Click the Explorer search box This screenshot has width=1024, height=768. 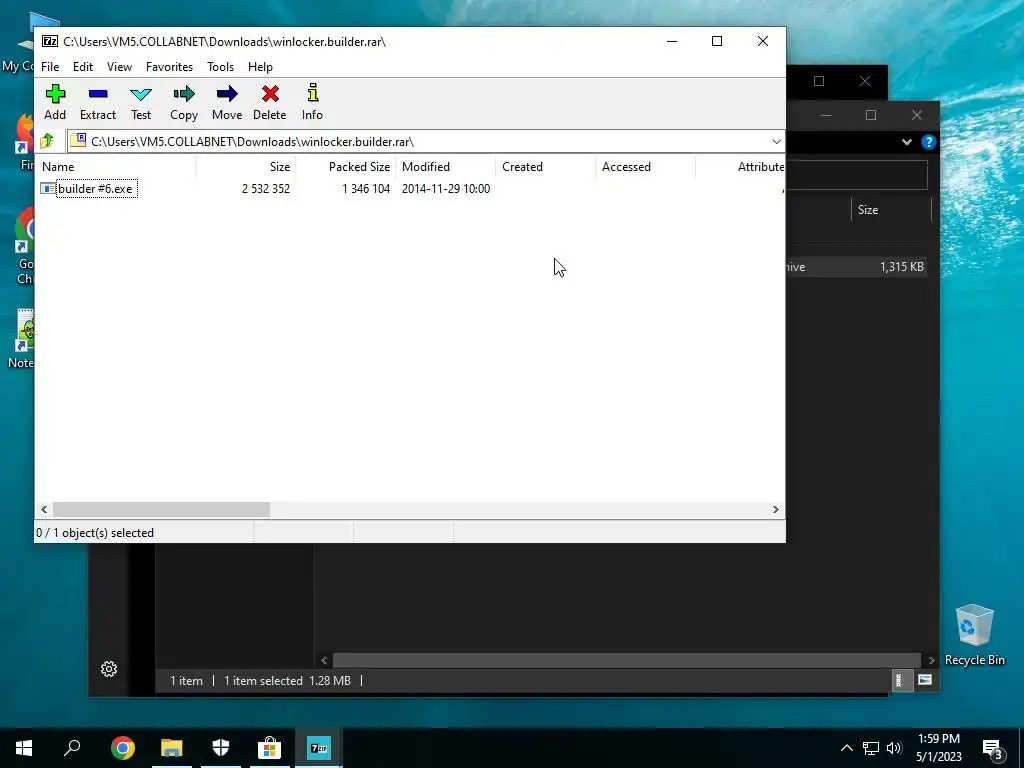pos(857,175)
